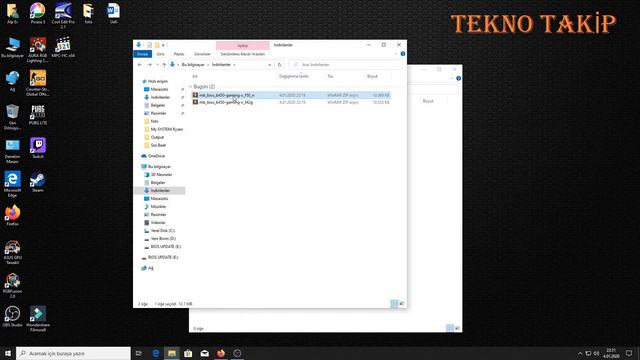The width and height of the screenshot is (640, 360).
Task: Open the foto folder on desktop
Action: coord(88,13)
